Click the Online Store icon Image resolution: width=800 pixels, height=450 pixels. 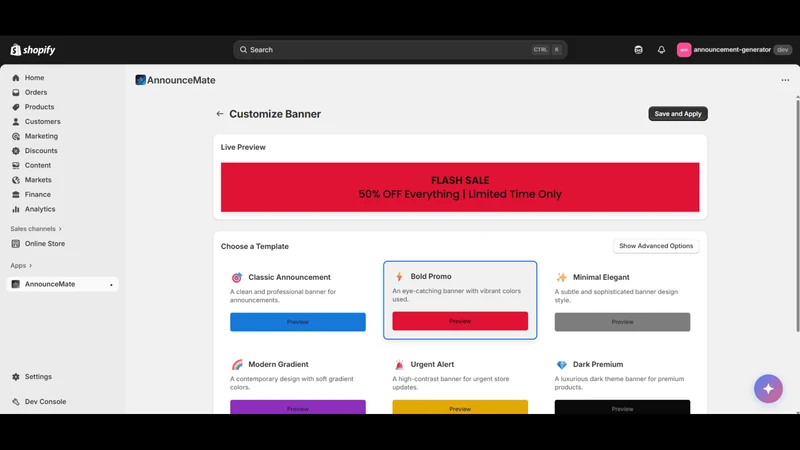coord(16,243)
